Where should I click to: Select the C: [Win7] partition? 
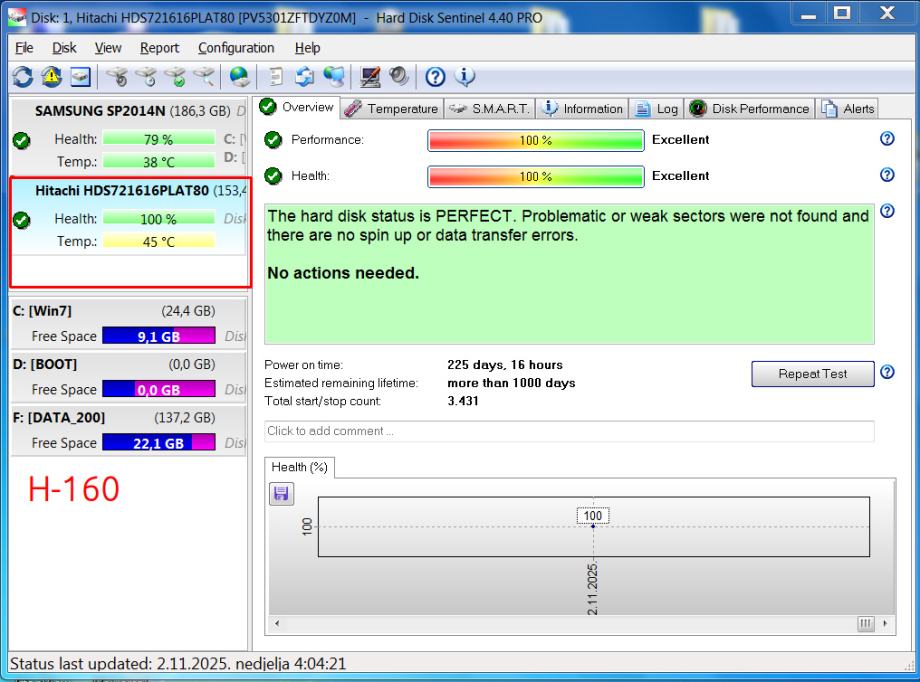click(x=128, y=323)
